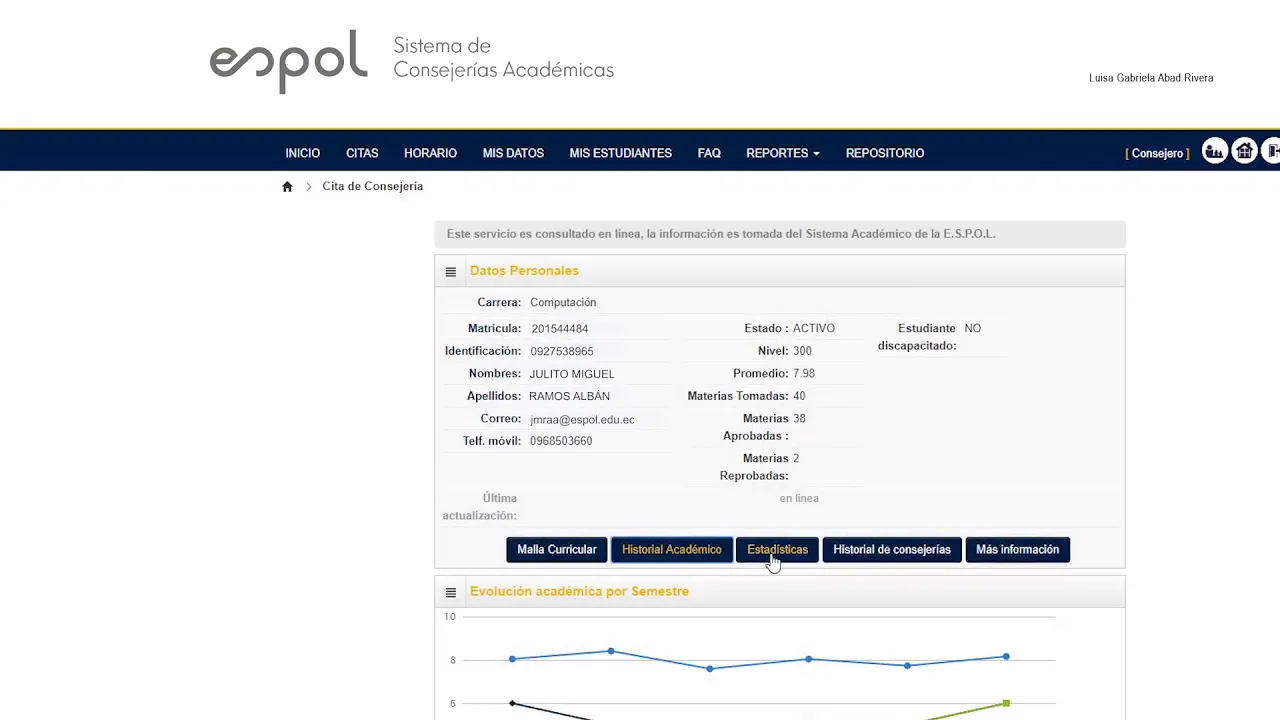Click the logout door icon
Image resolution: width=1280 pixels, height=720 pixels.
(1272, 152)
